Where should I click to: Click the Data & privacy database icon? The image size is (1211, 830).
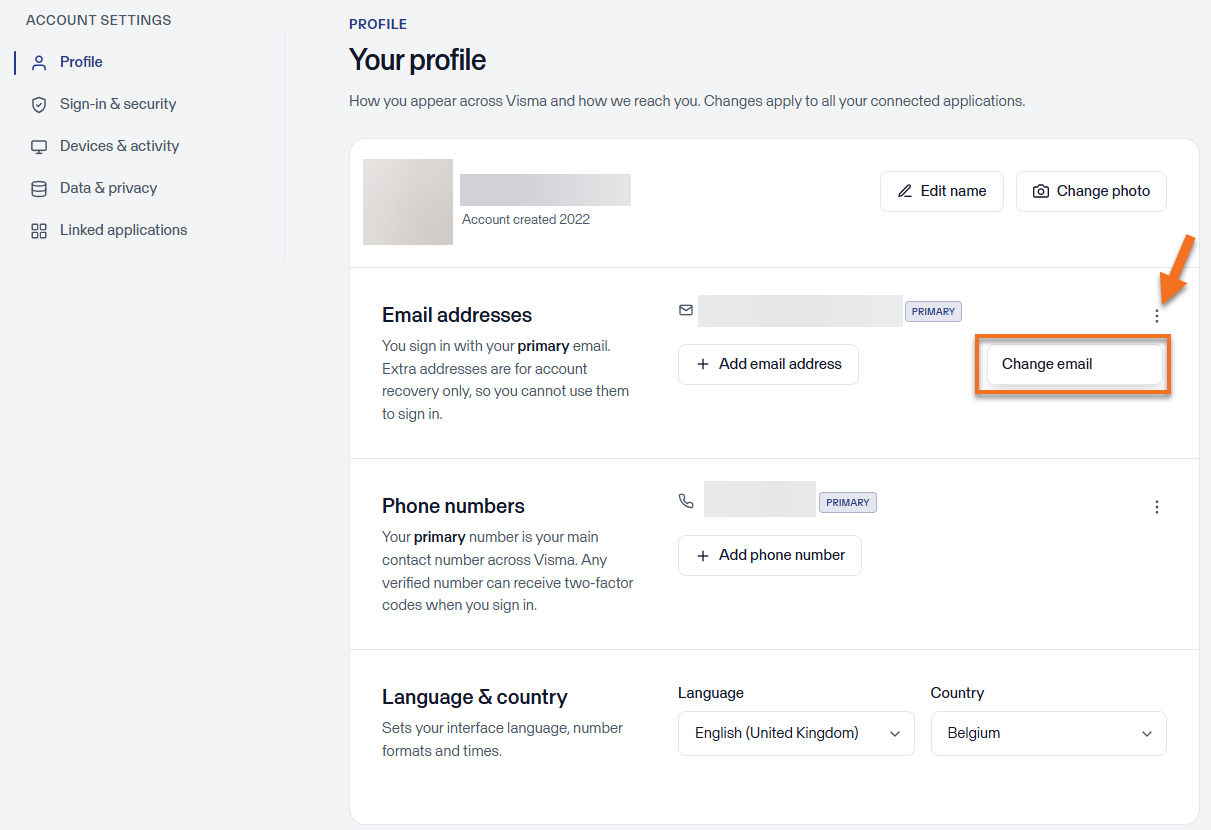(x=39, y=188)
